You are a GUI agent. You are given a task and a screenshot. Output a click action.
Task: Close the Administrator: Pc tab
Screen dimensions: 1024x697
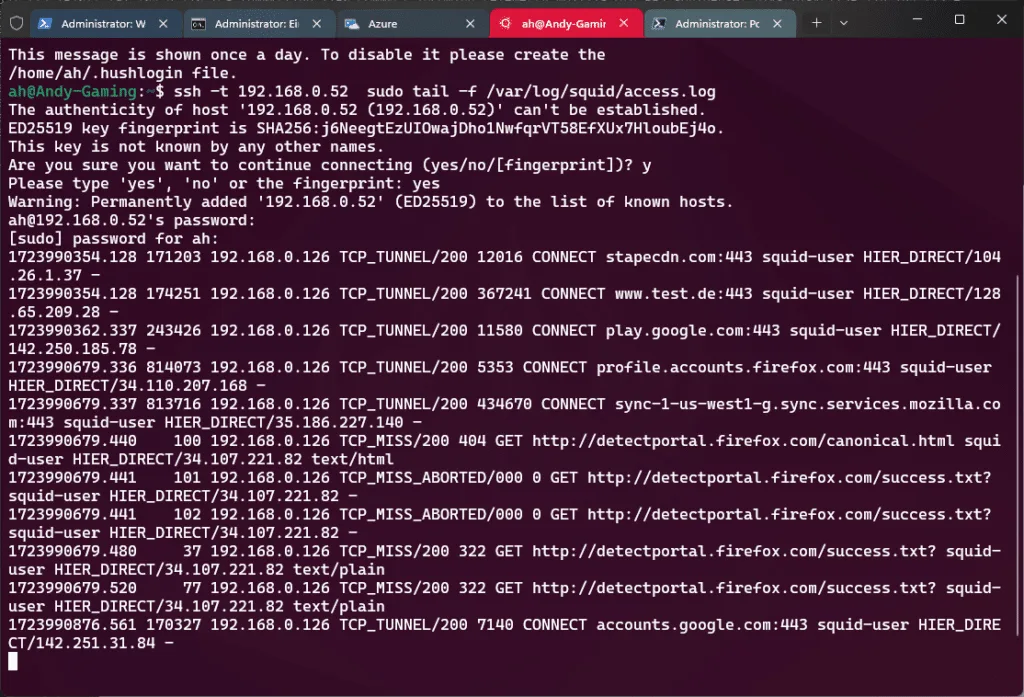point(777,24)
